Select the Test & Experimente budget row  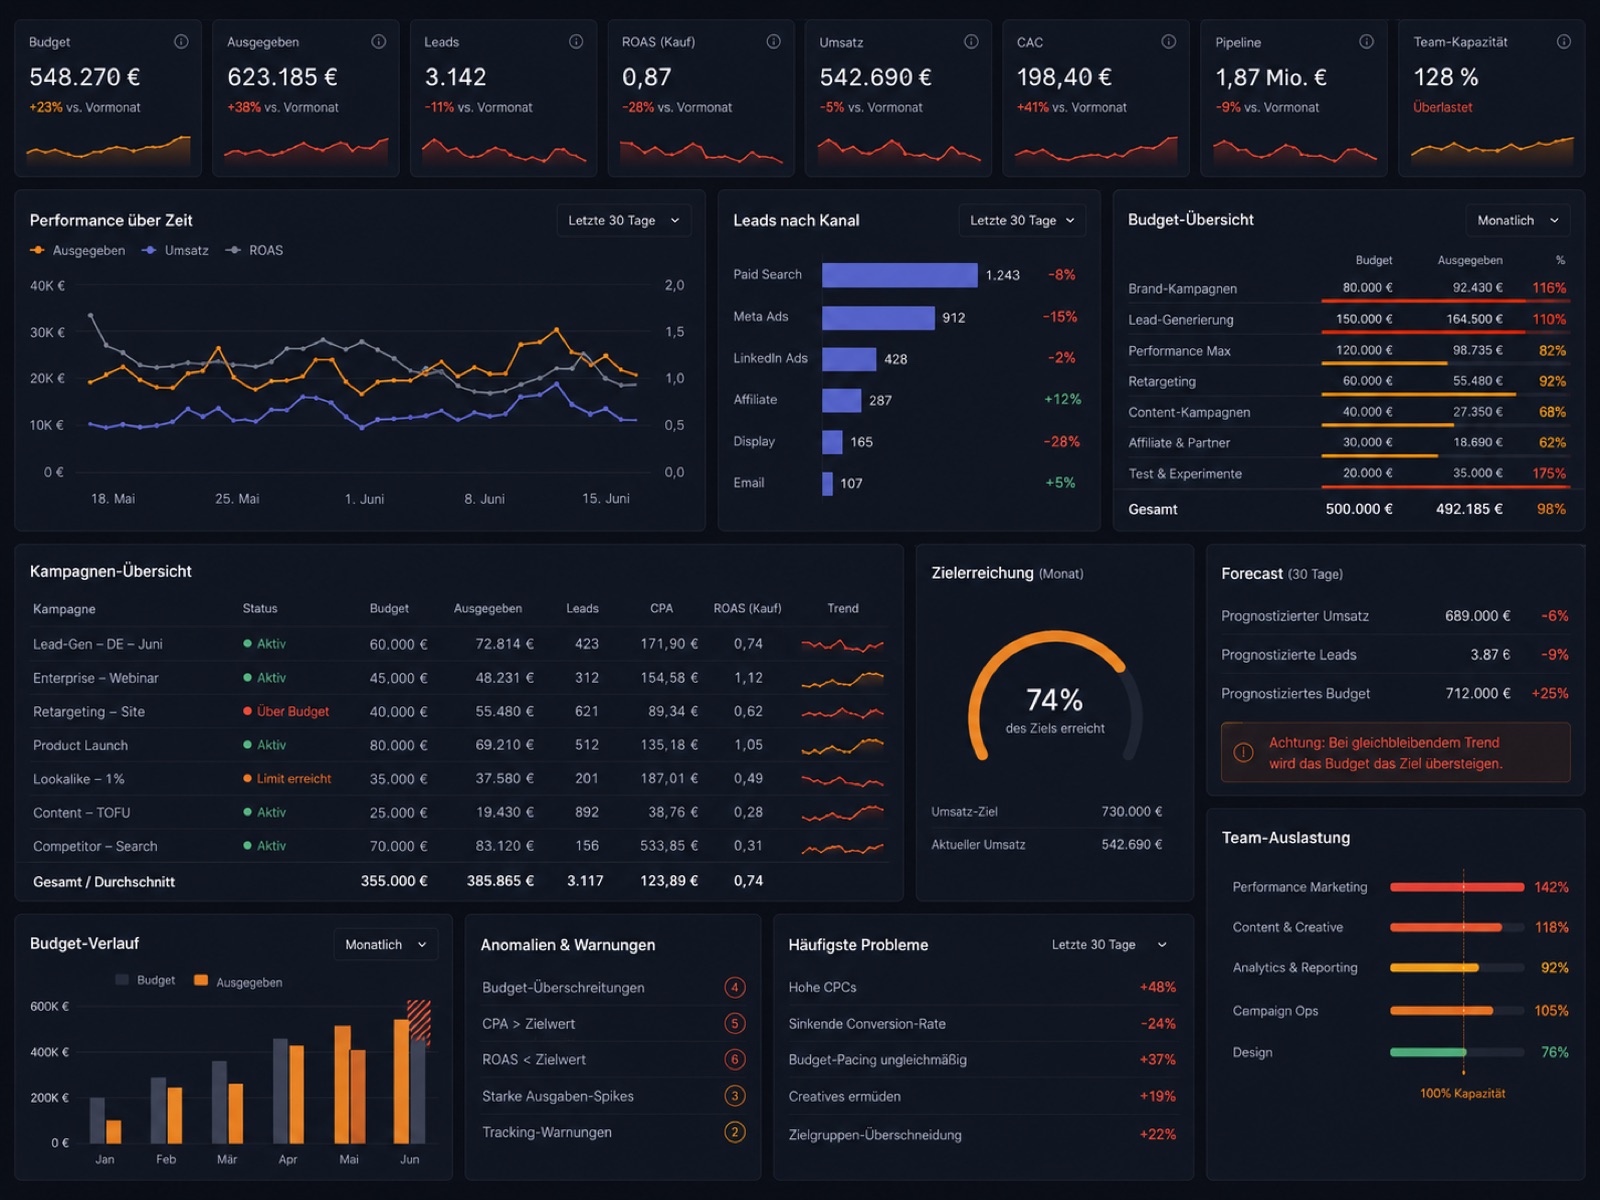tap(1347, 474)
